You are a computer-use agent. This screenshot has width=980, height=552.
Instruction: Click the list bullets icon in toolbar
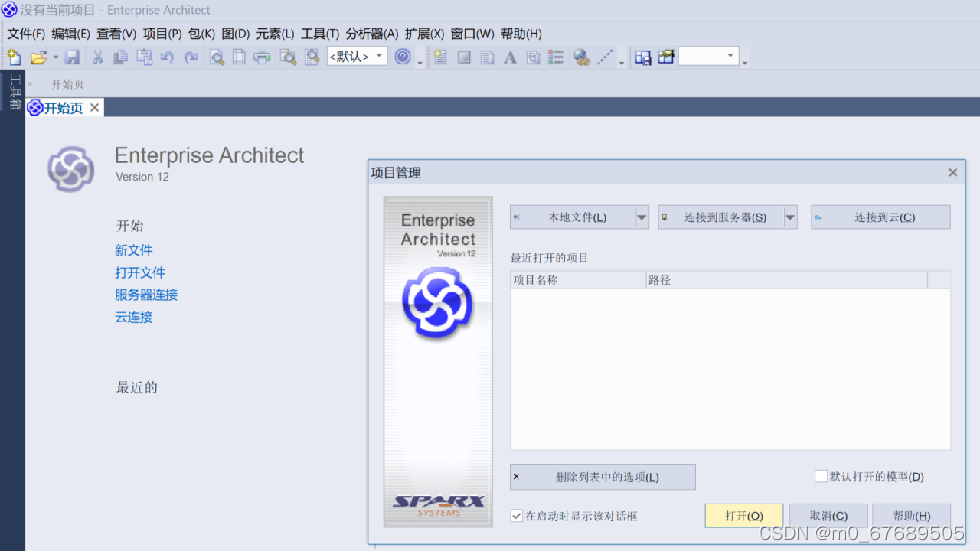pos(556,58)
